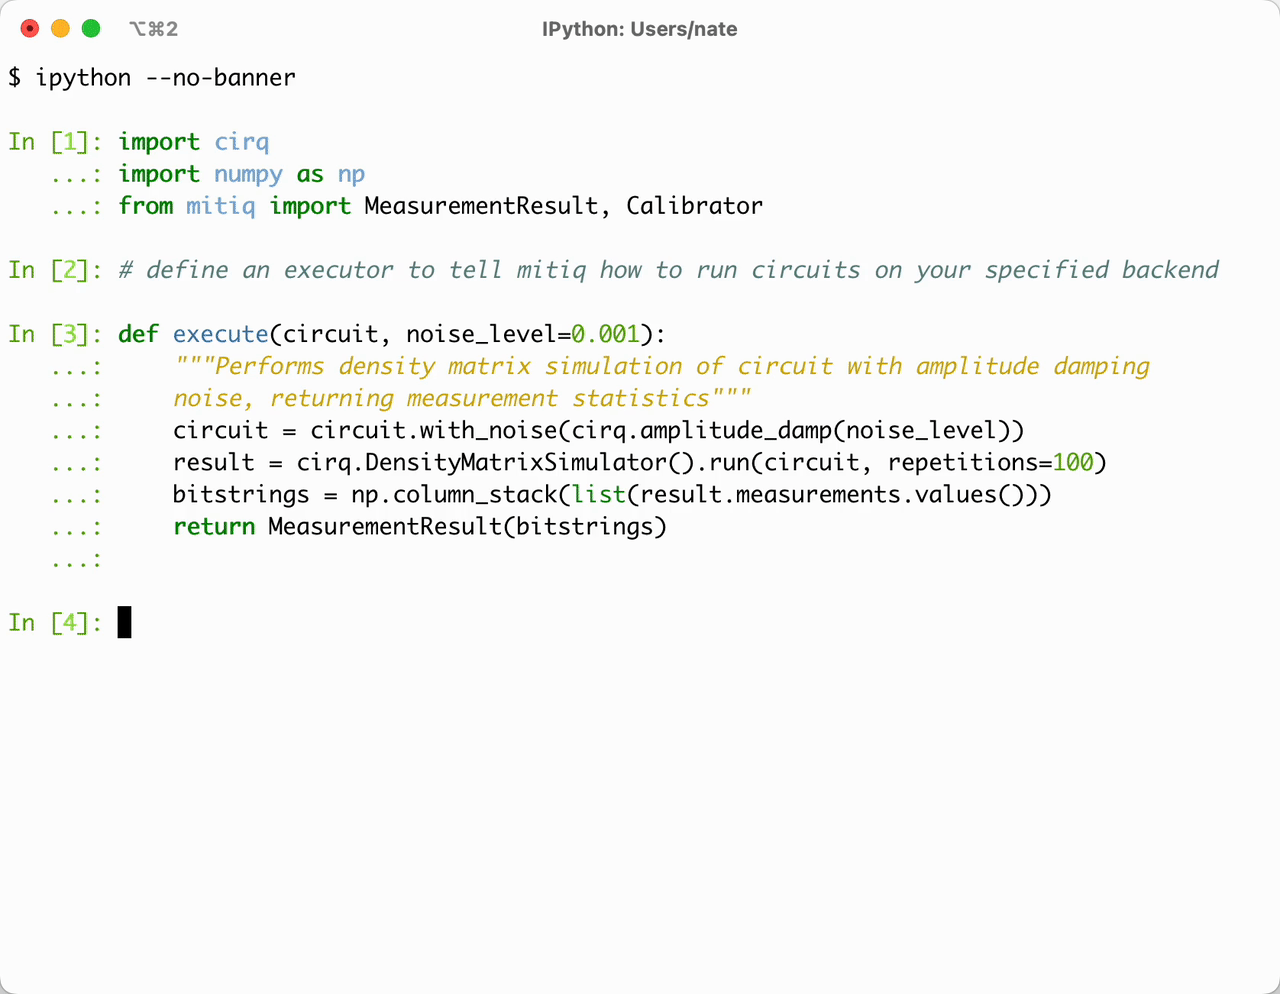Click 'MeasurementResult(bitstrings)' in the return line

click(468, 527)
